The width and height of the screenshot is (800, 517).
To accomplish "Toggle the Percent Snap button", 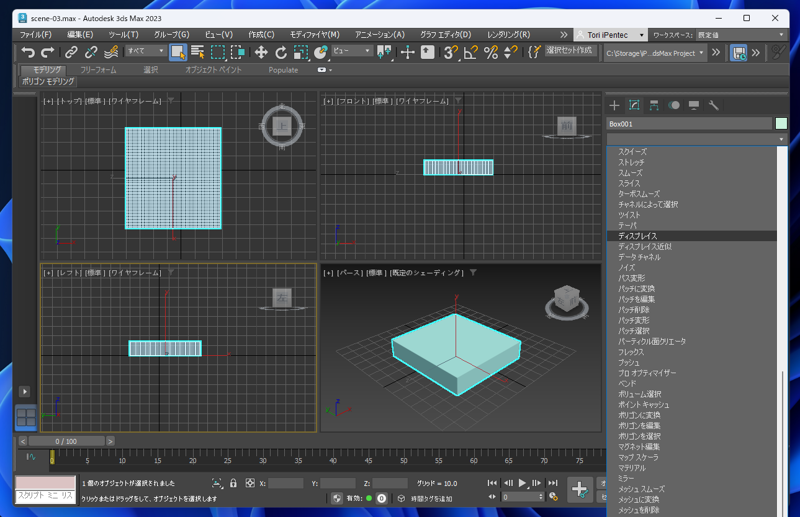I will tap(491, 52).
